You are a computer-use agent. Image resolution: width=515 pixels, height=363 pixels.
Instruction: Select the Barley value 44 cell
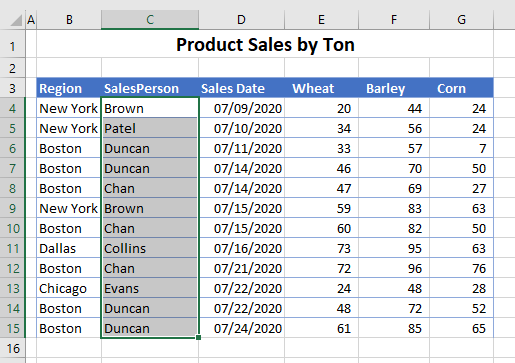tap(394, 108)
